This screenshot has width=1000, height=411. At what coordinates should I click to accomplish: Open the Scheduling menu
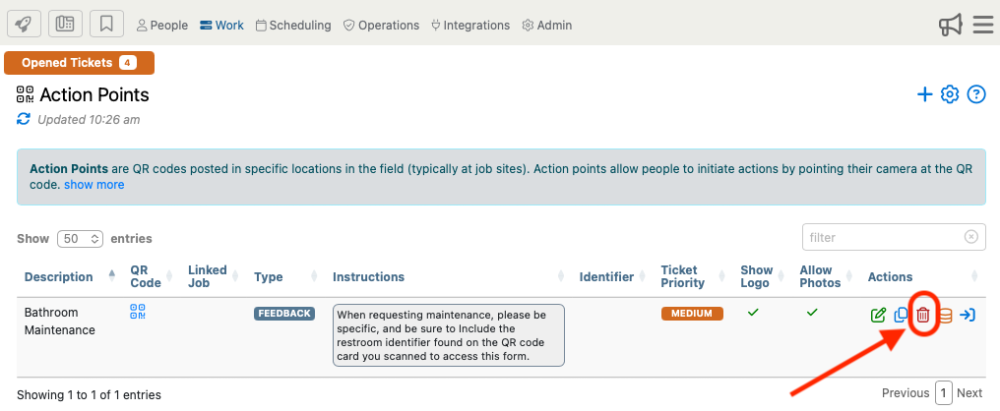[293, 25]
